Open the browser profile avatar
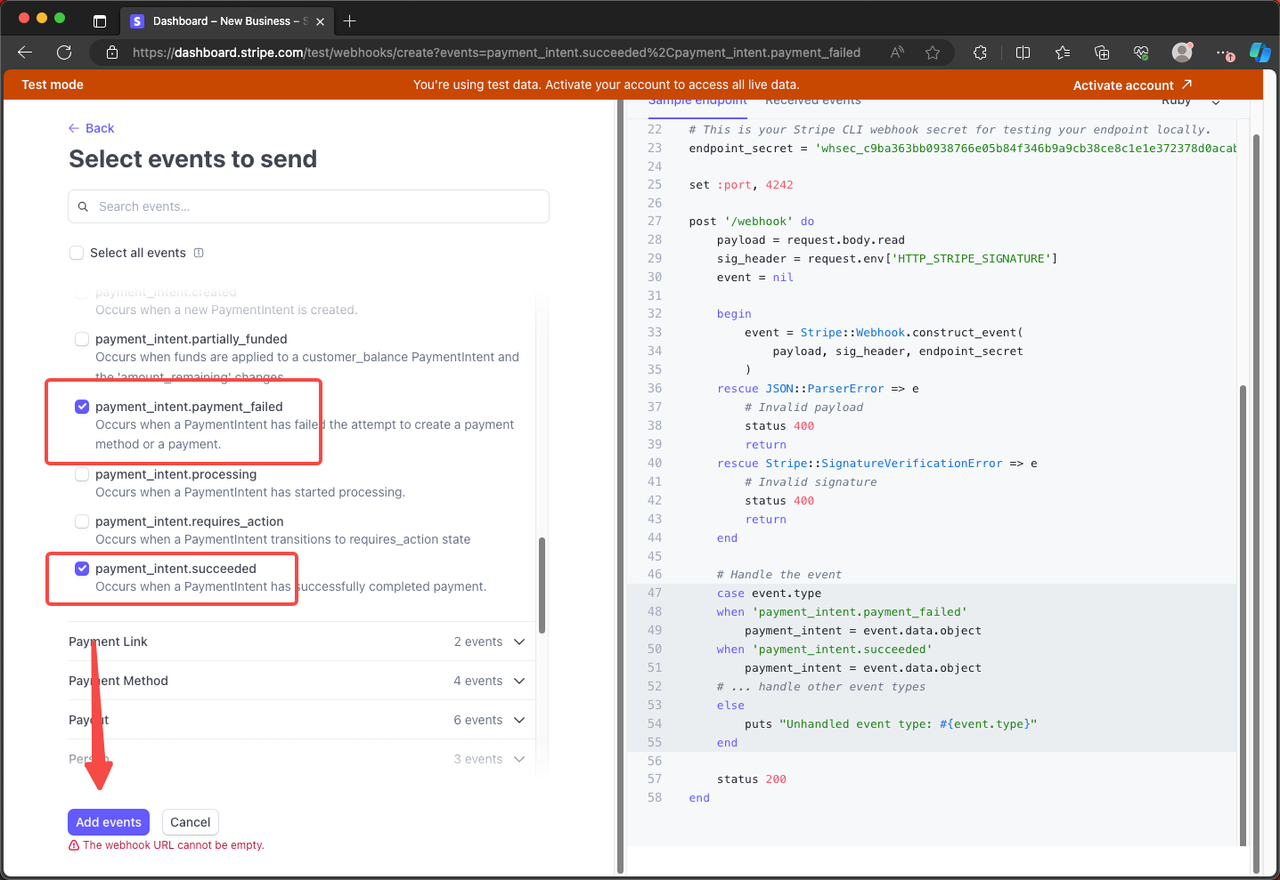The image size is (1280, 880). (1182, 53)
